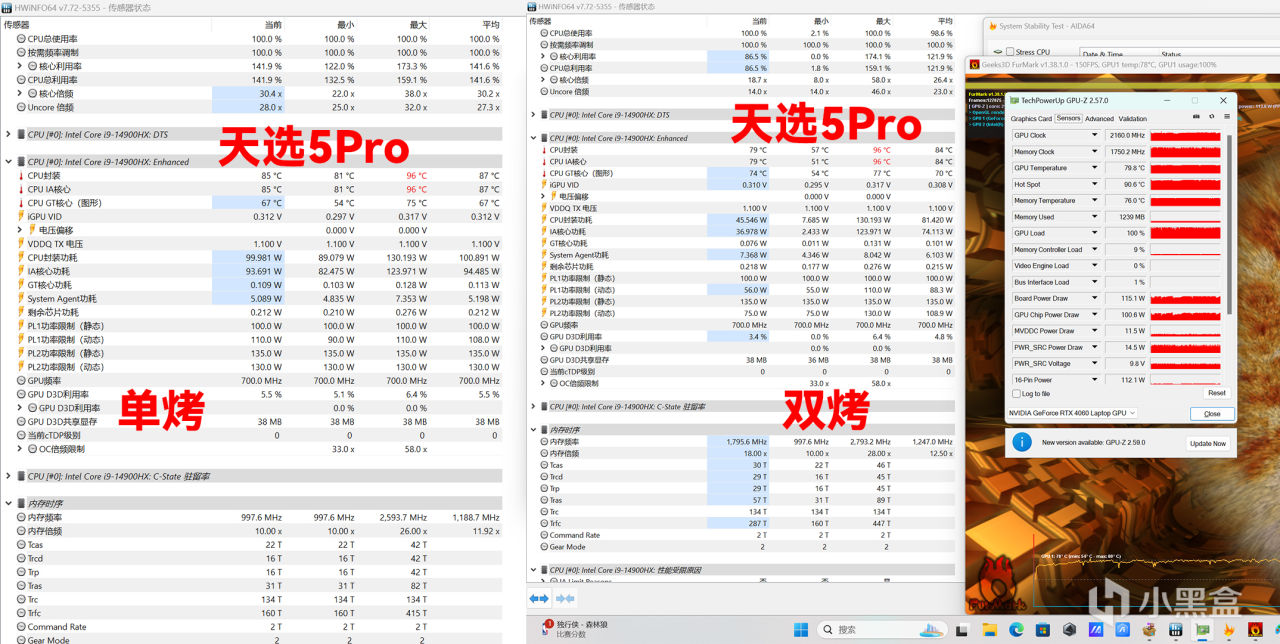Collapse the Enhanced CPU group in 单烤 window

coord(9,162)
